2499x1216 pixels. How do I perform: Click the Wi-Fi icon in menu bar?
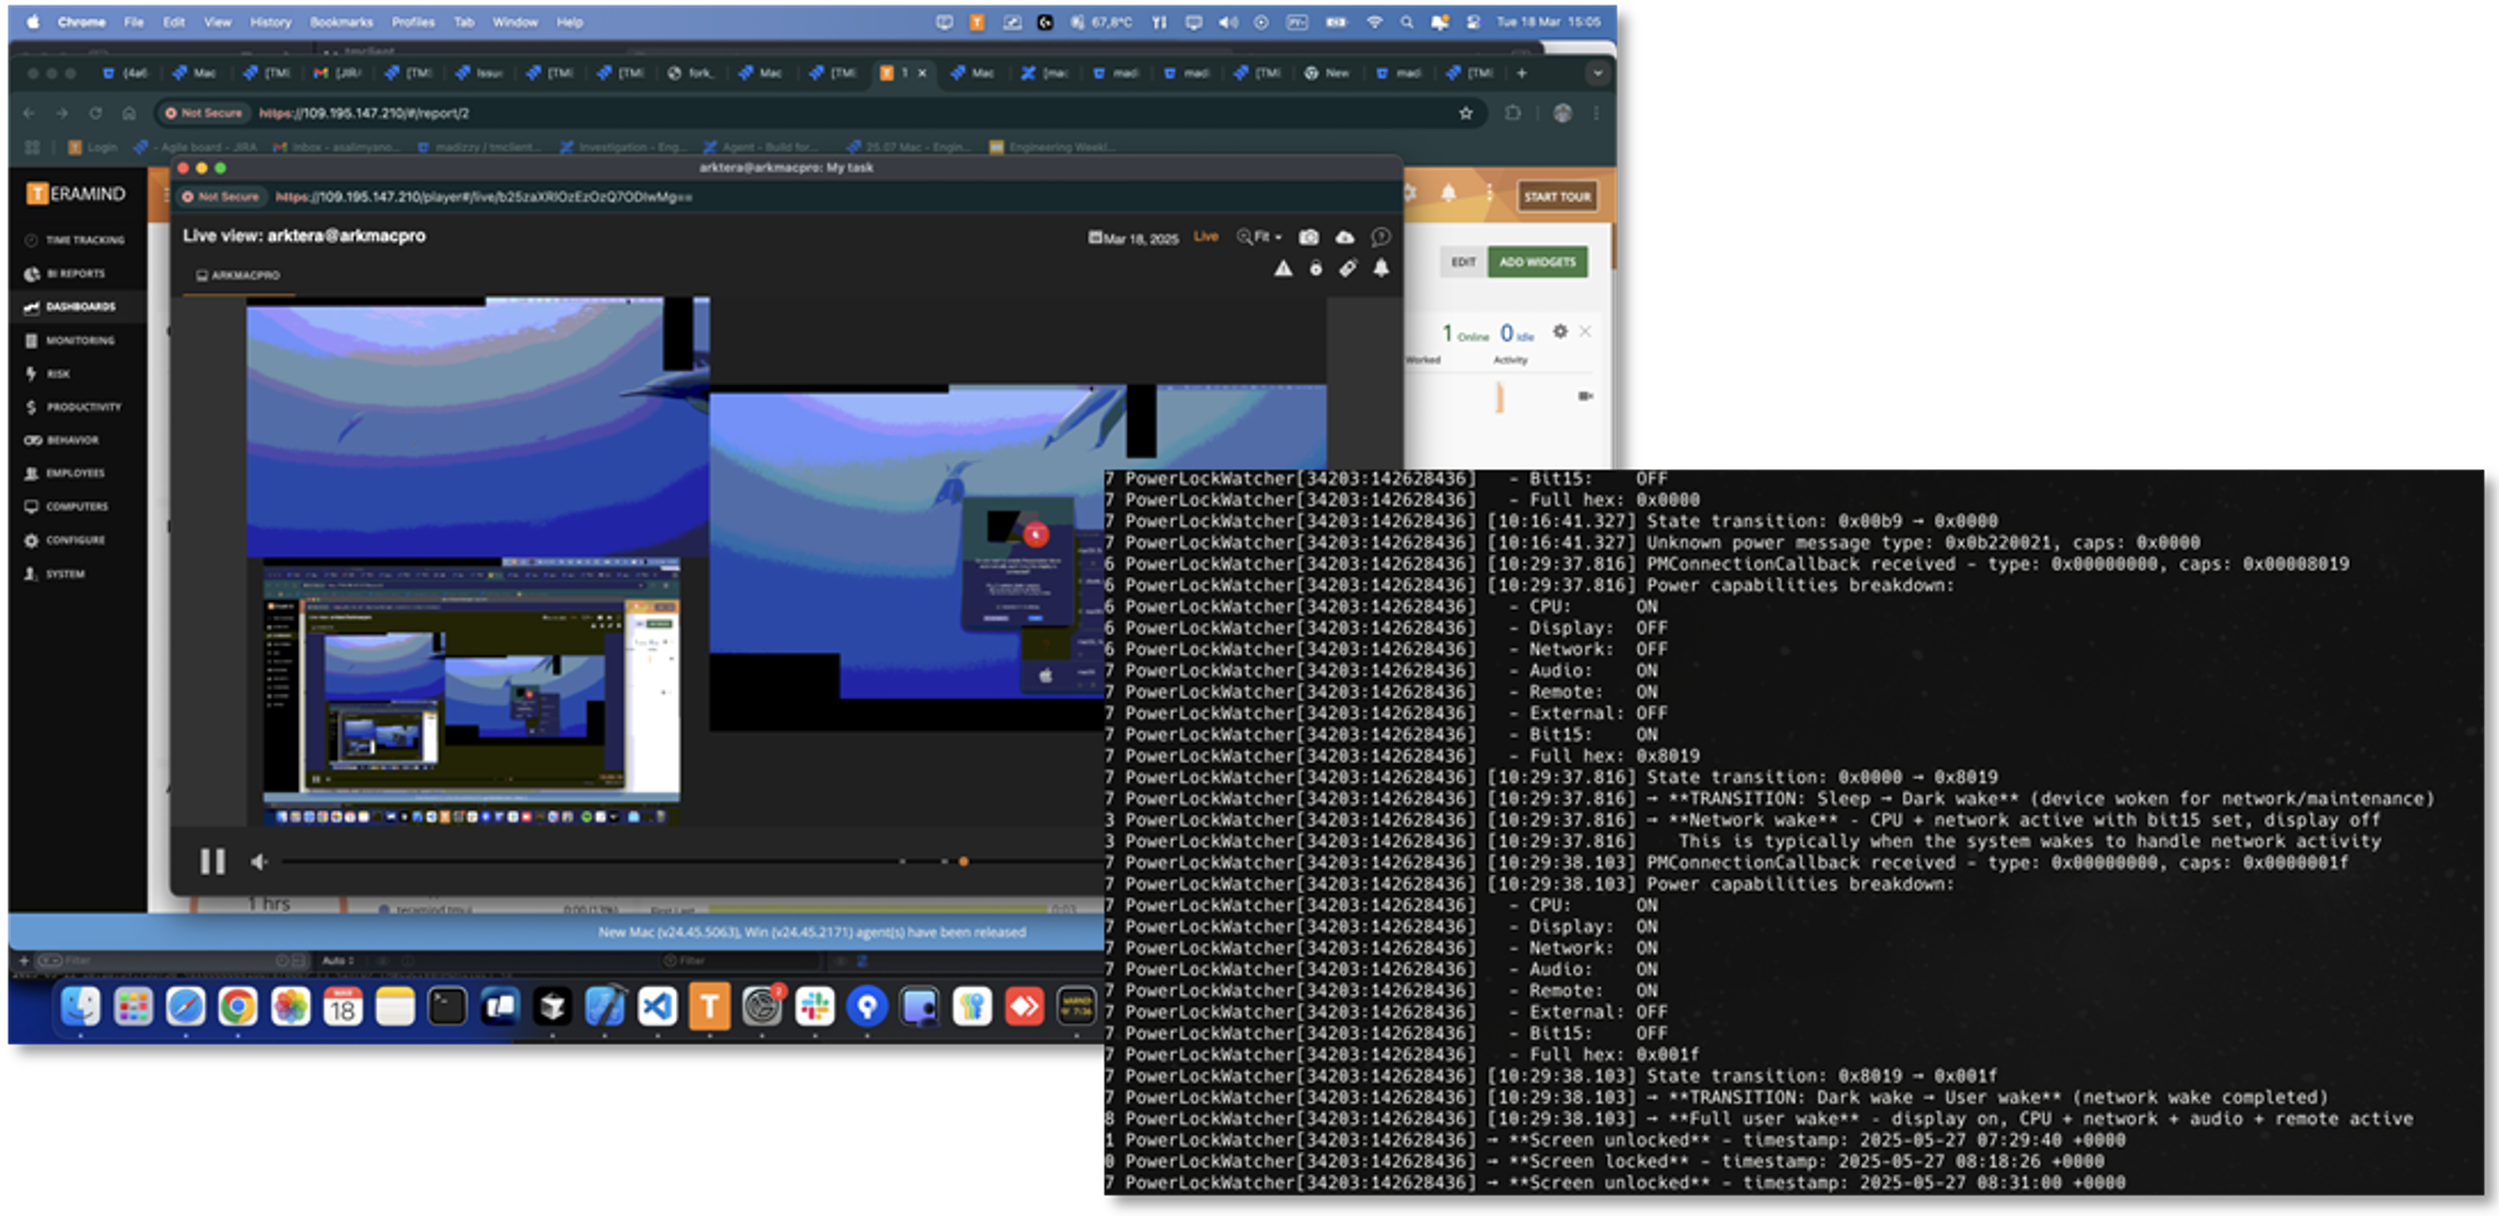click(x=1374, y=22)
